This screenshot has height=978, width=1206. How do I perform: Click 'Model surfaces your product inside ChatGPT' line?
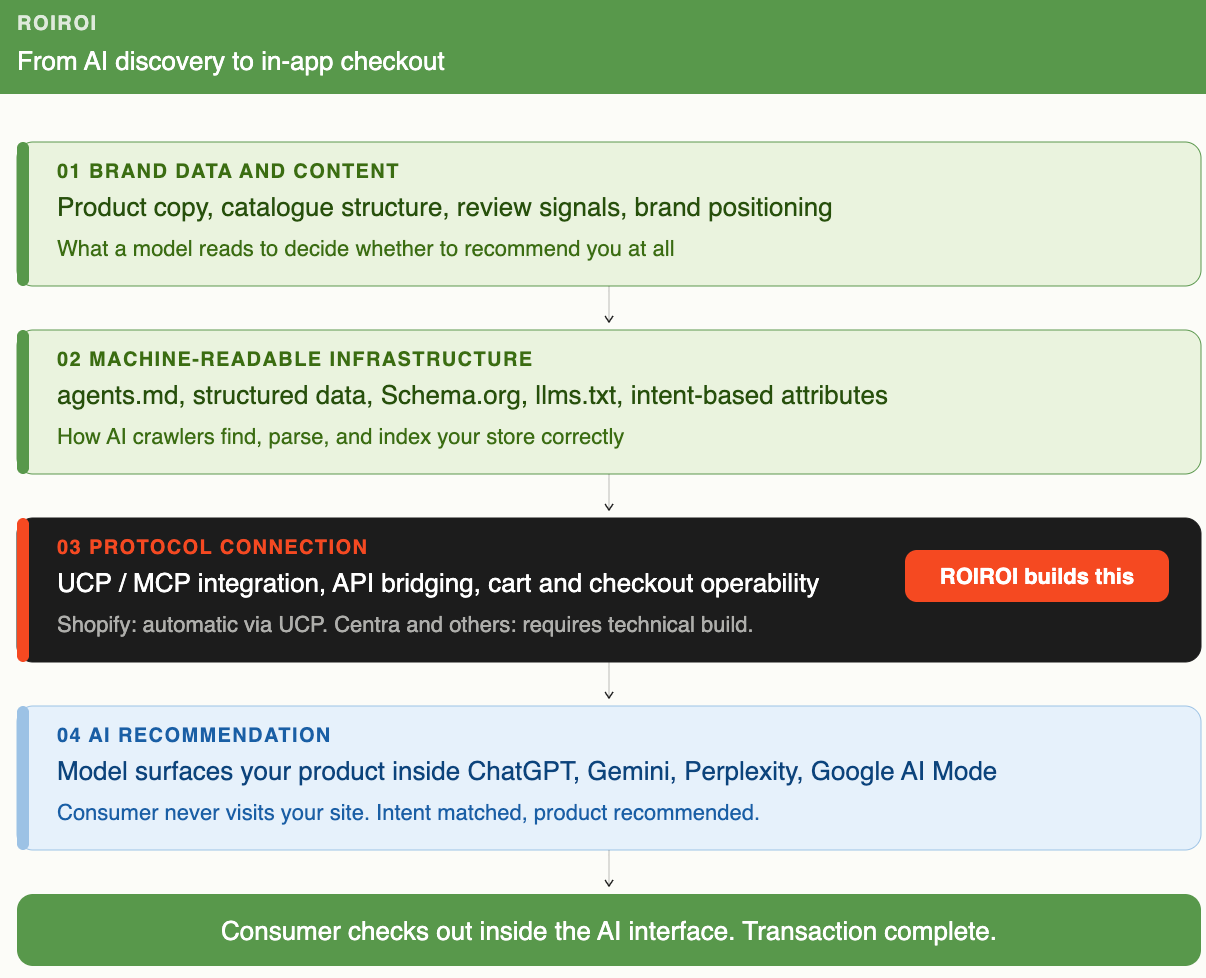pos(527,771)
